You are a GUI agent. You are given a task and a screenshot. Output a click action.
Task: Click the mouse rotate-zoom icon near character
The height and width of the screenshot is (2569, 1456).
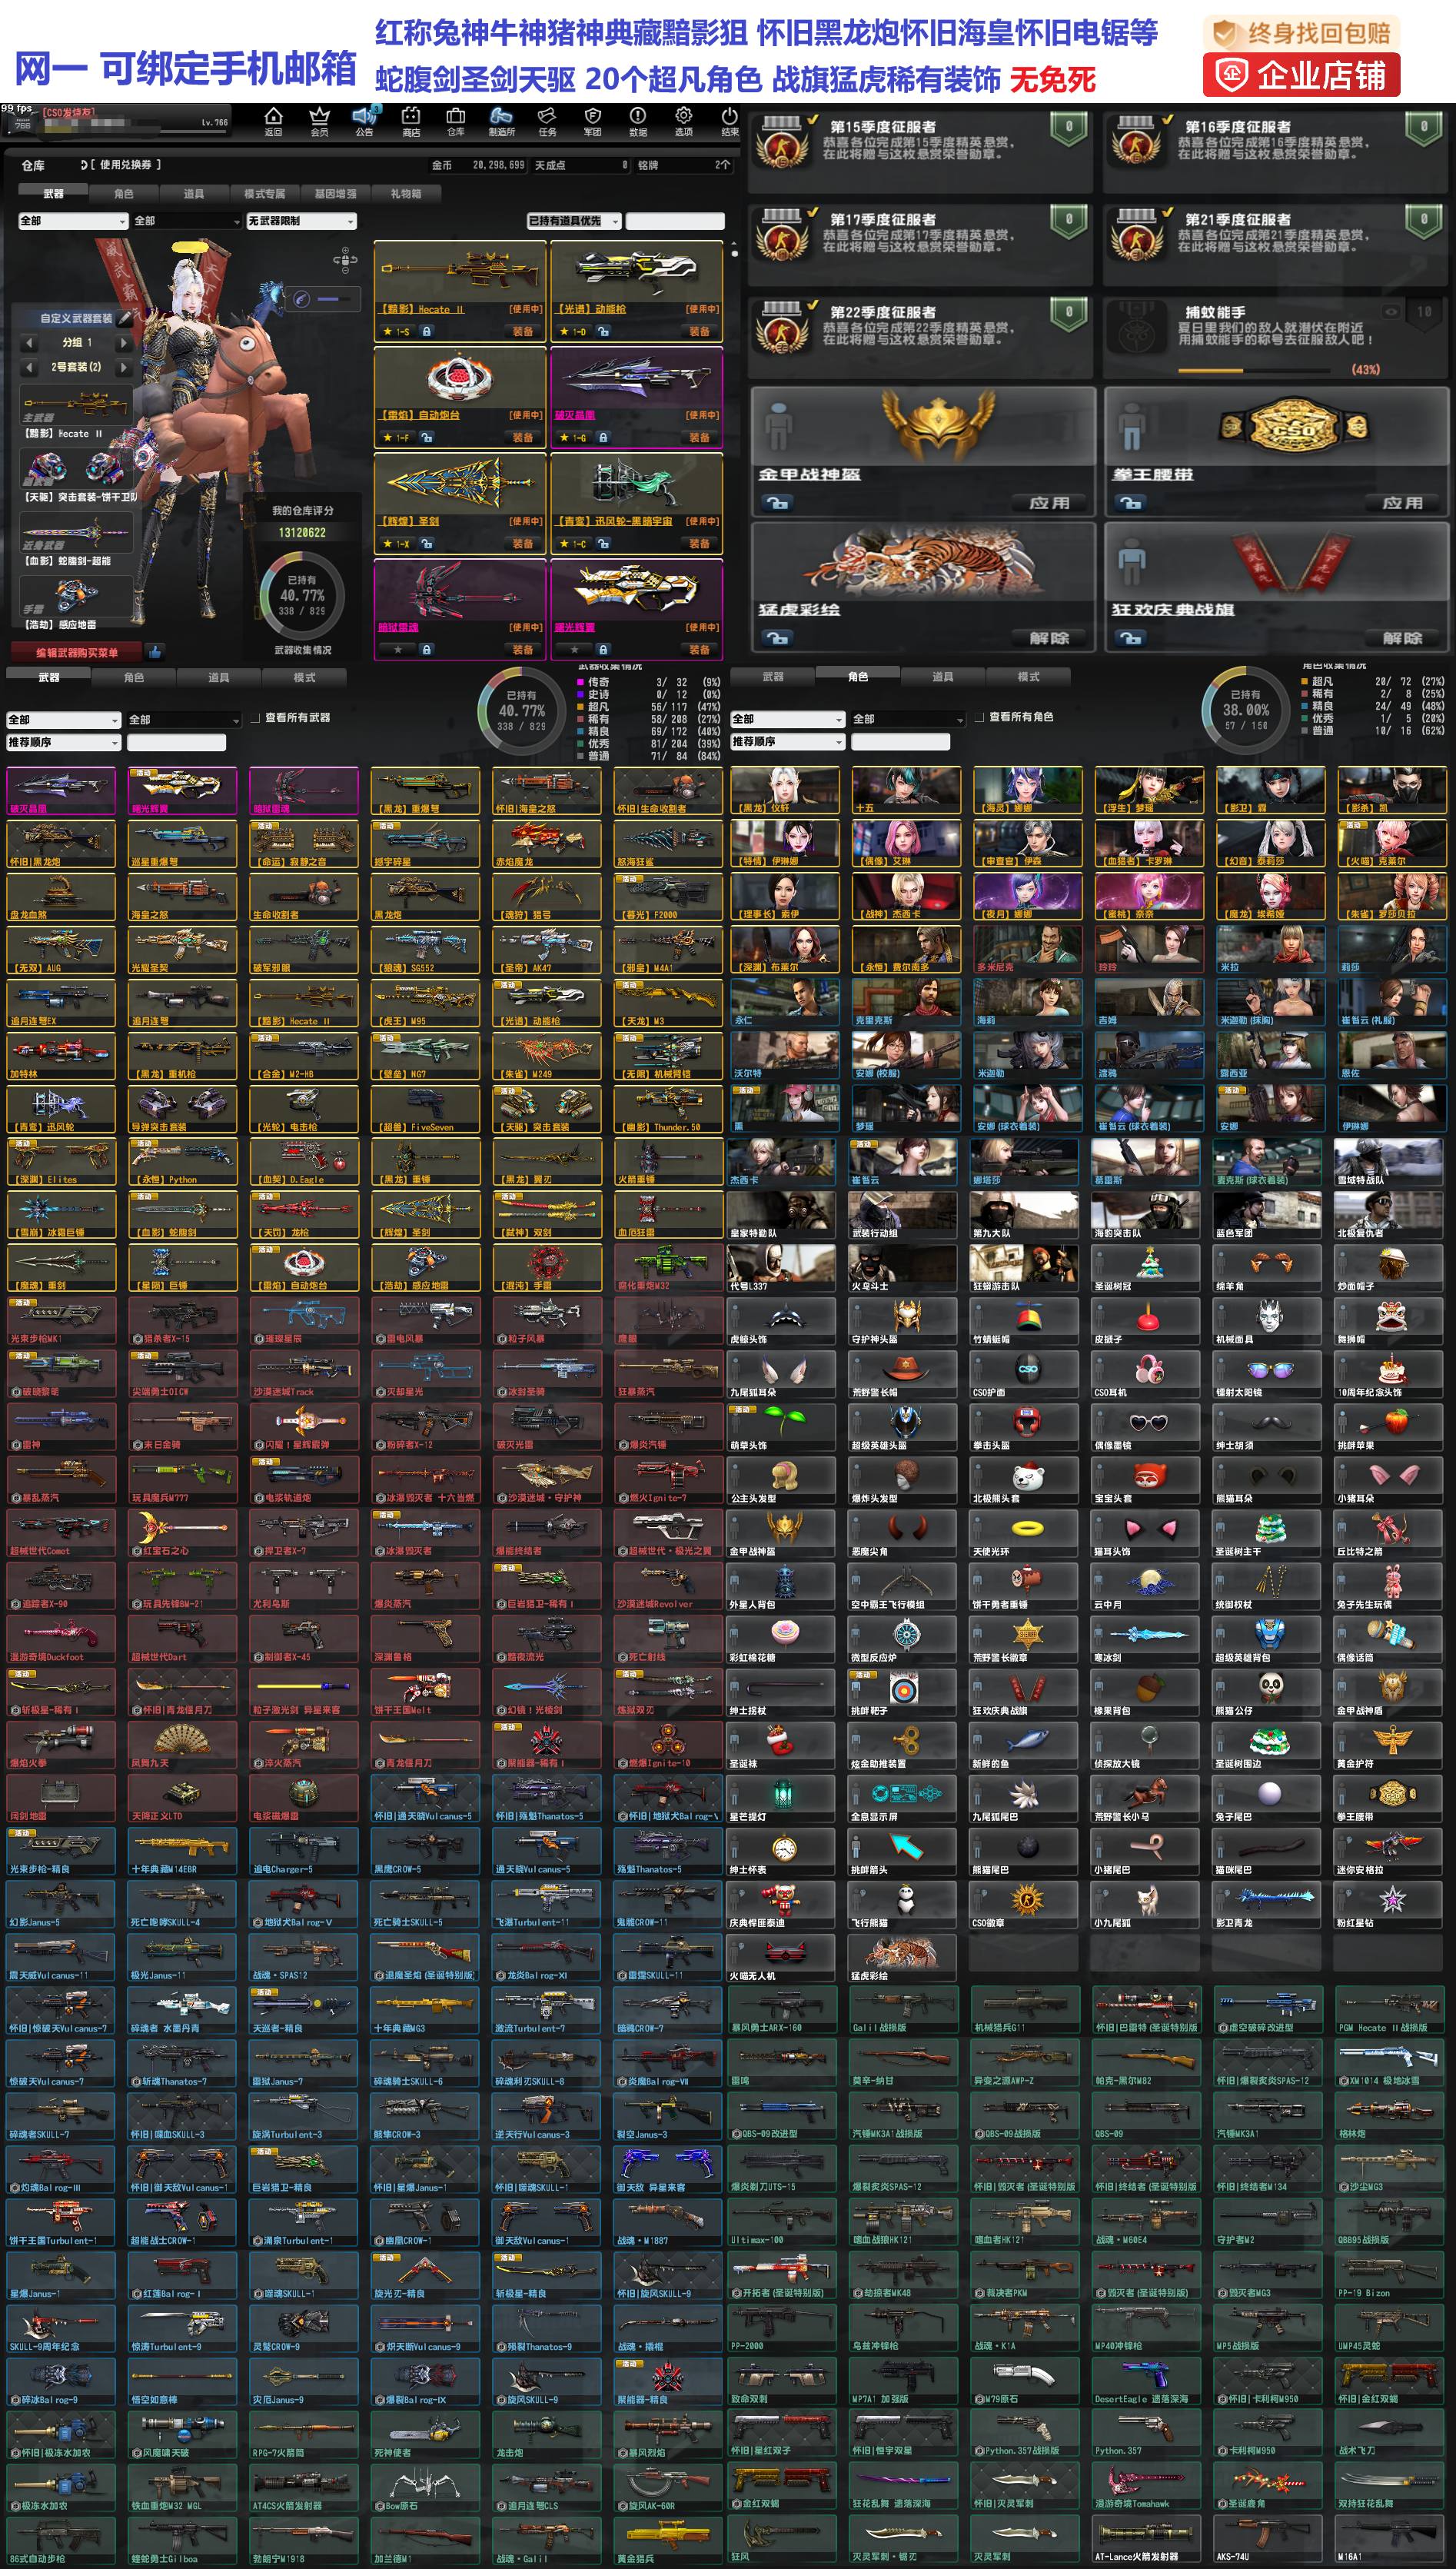pos(345,260)
